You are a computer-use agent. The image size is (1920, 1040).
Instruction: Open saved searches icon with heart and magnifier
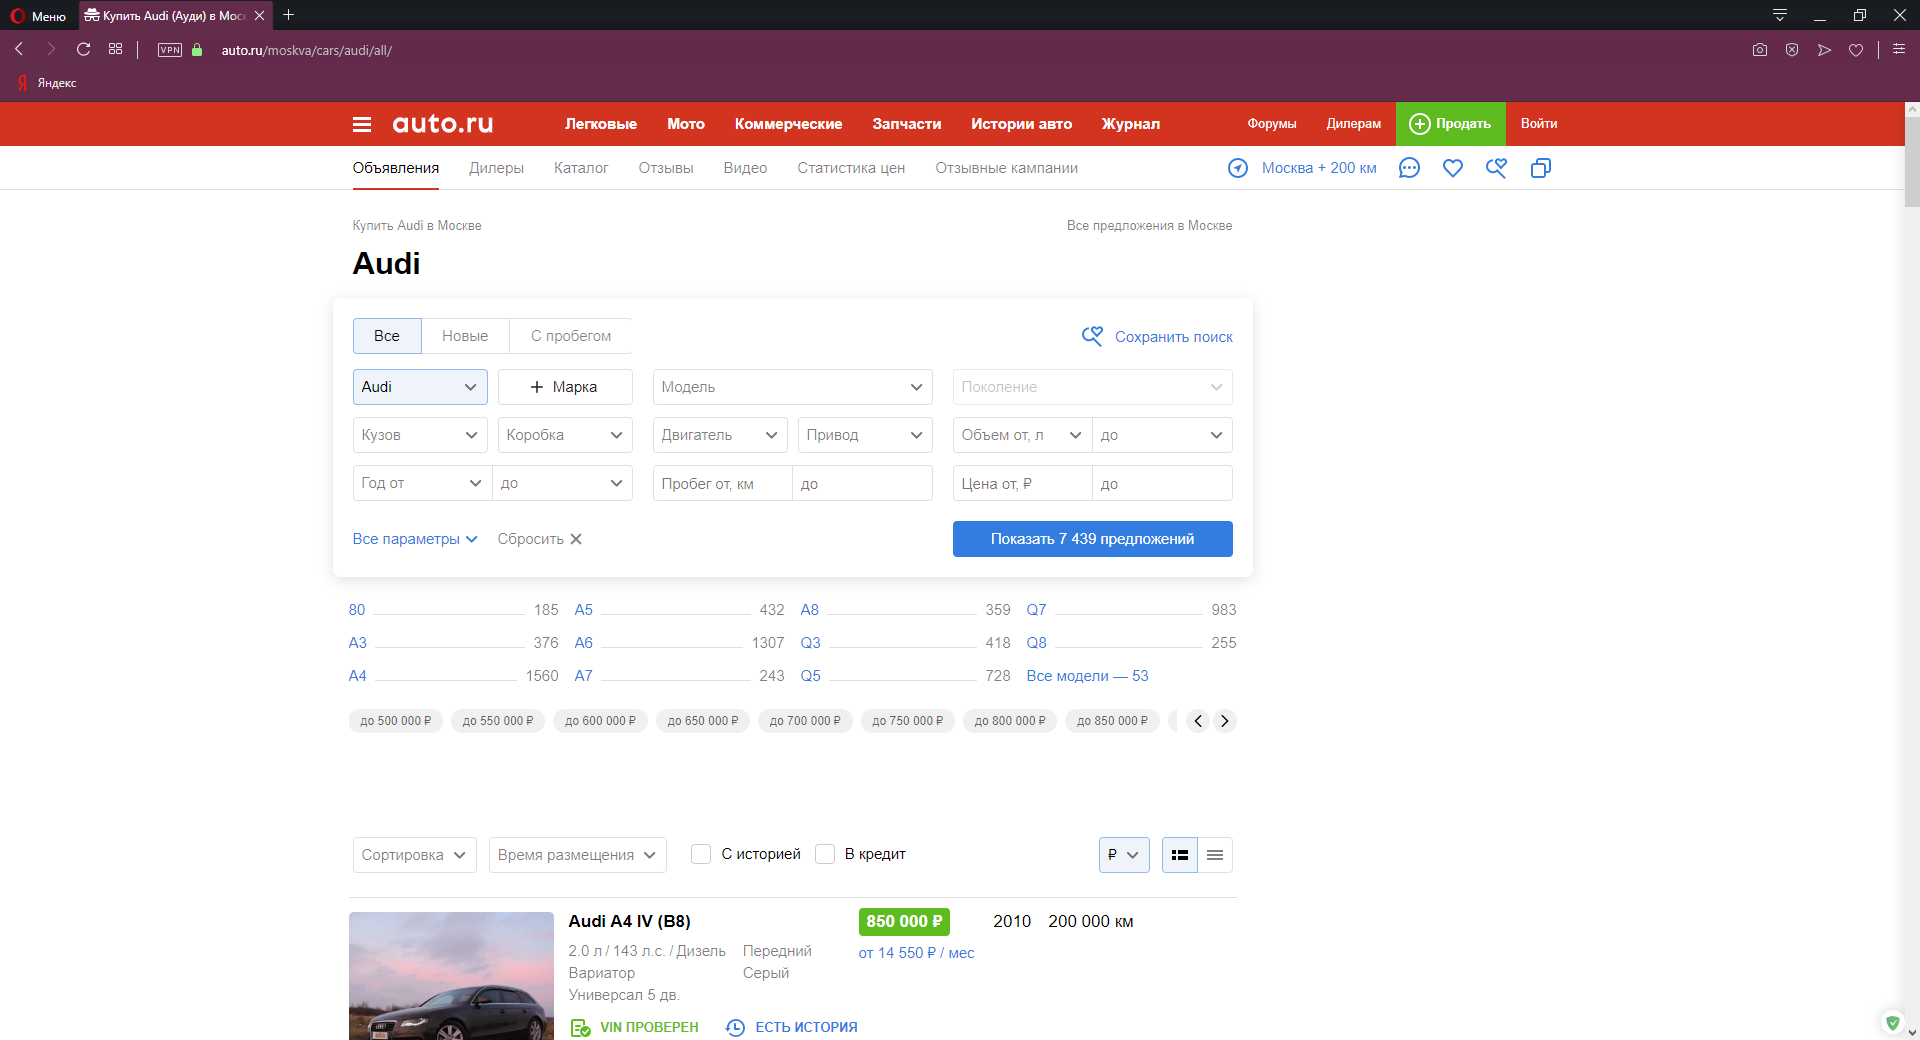coord(1496,168)
